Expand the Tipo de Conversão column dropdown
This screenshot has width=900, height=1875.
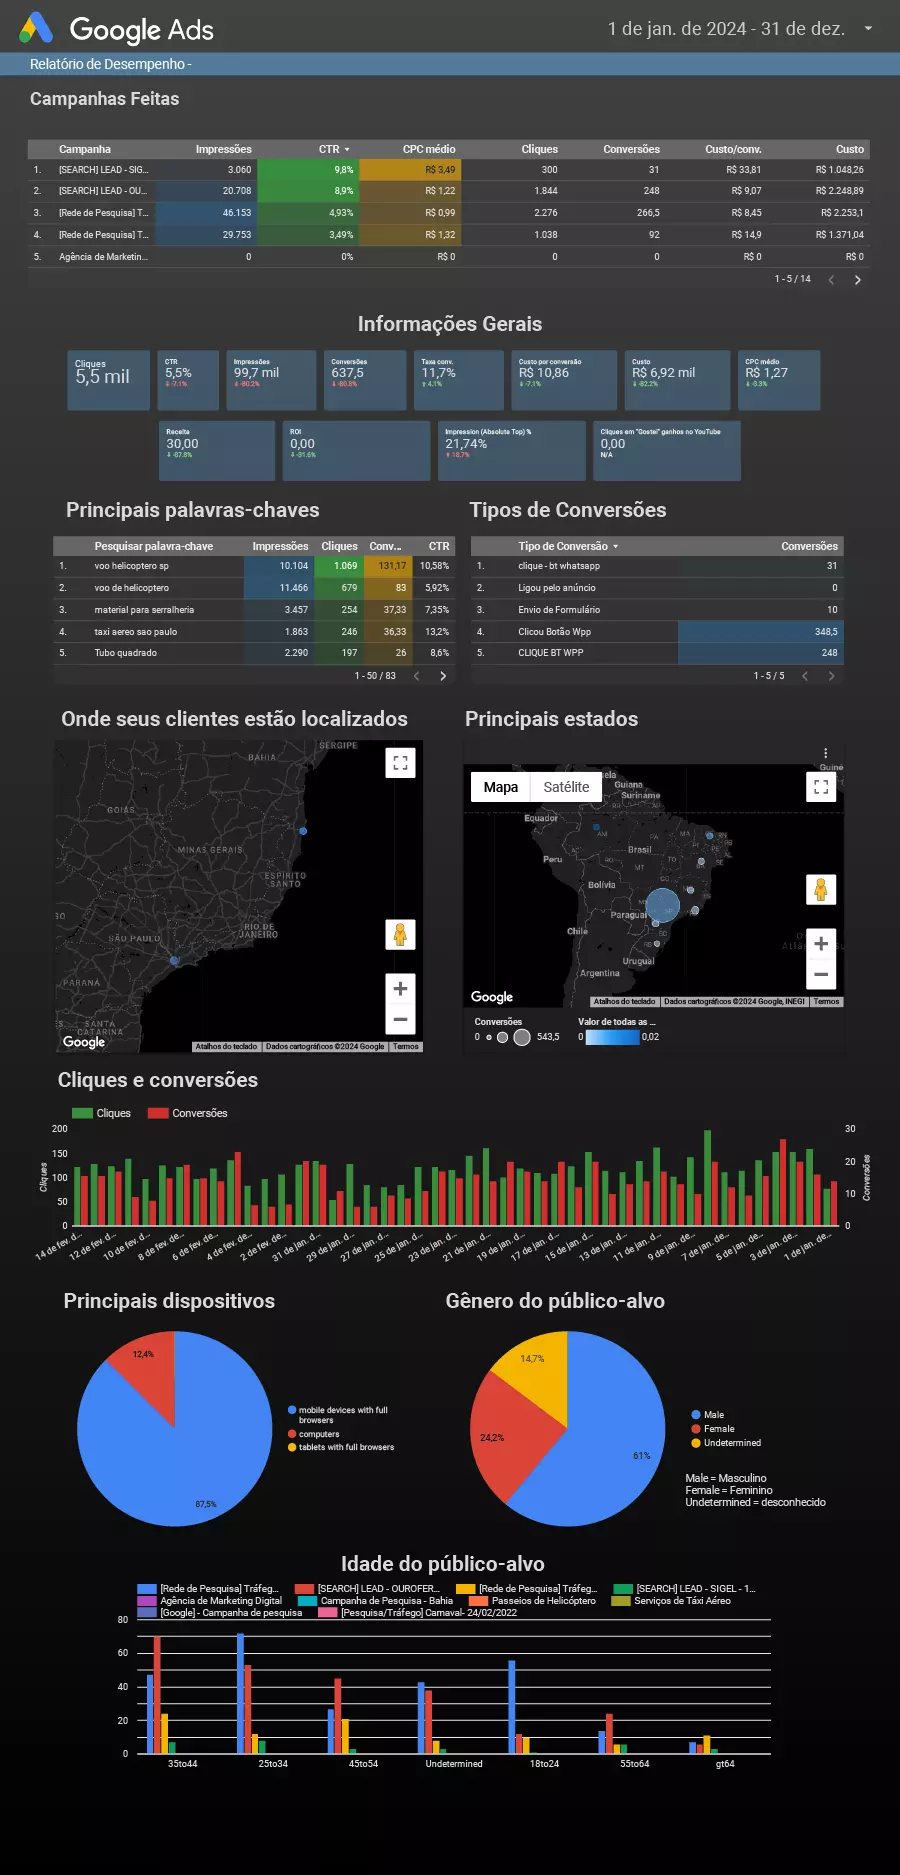(x=615, y=547)
